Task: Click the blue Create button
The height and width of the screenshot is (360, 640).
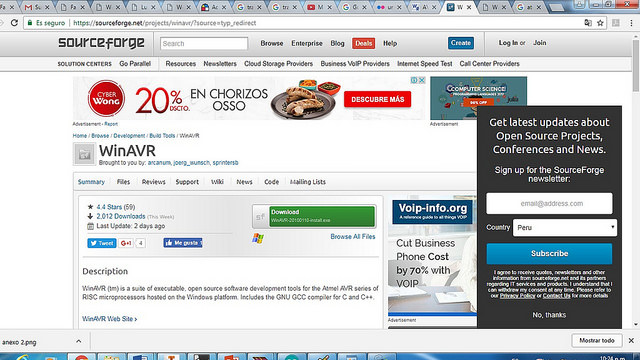Action: pyautogui.click(x=461, y=43)
